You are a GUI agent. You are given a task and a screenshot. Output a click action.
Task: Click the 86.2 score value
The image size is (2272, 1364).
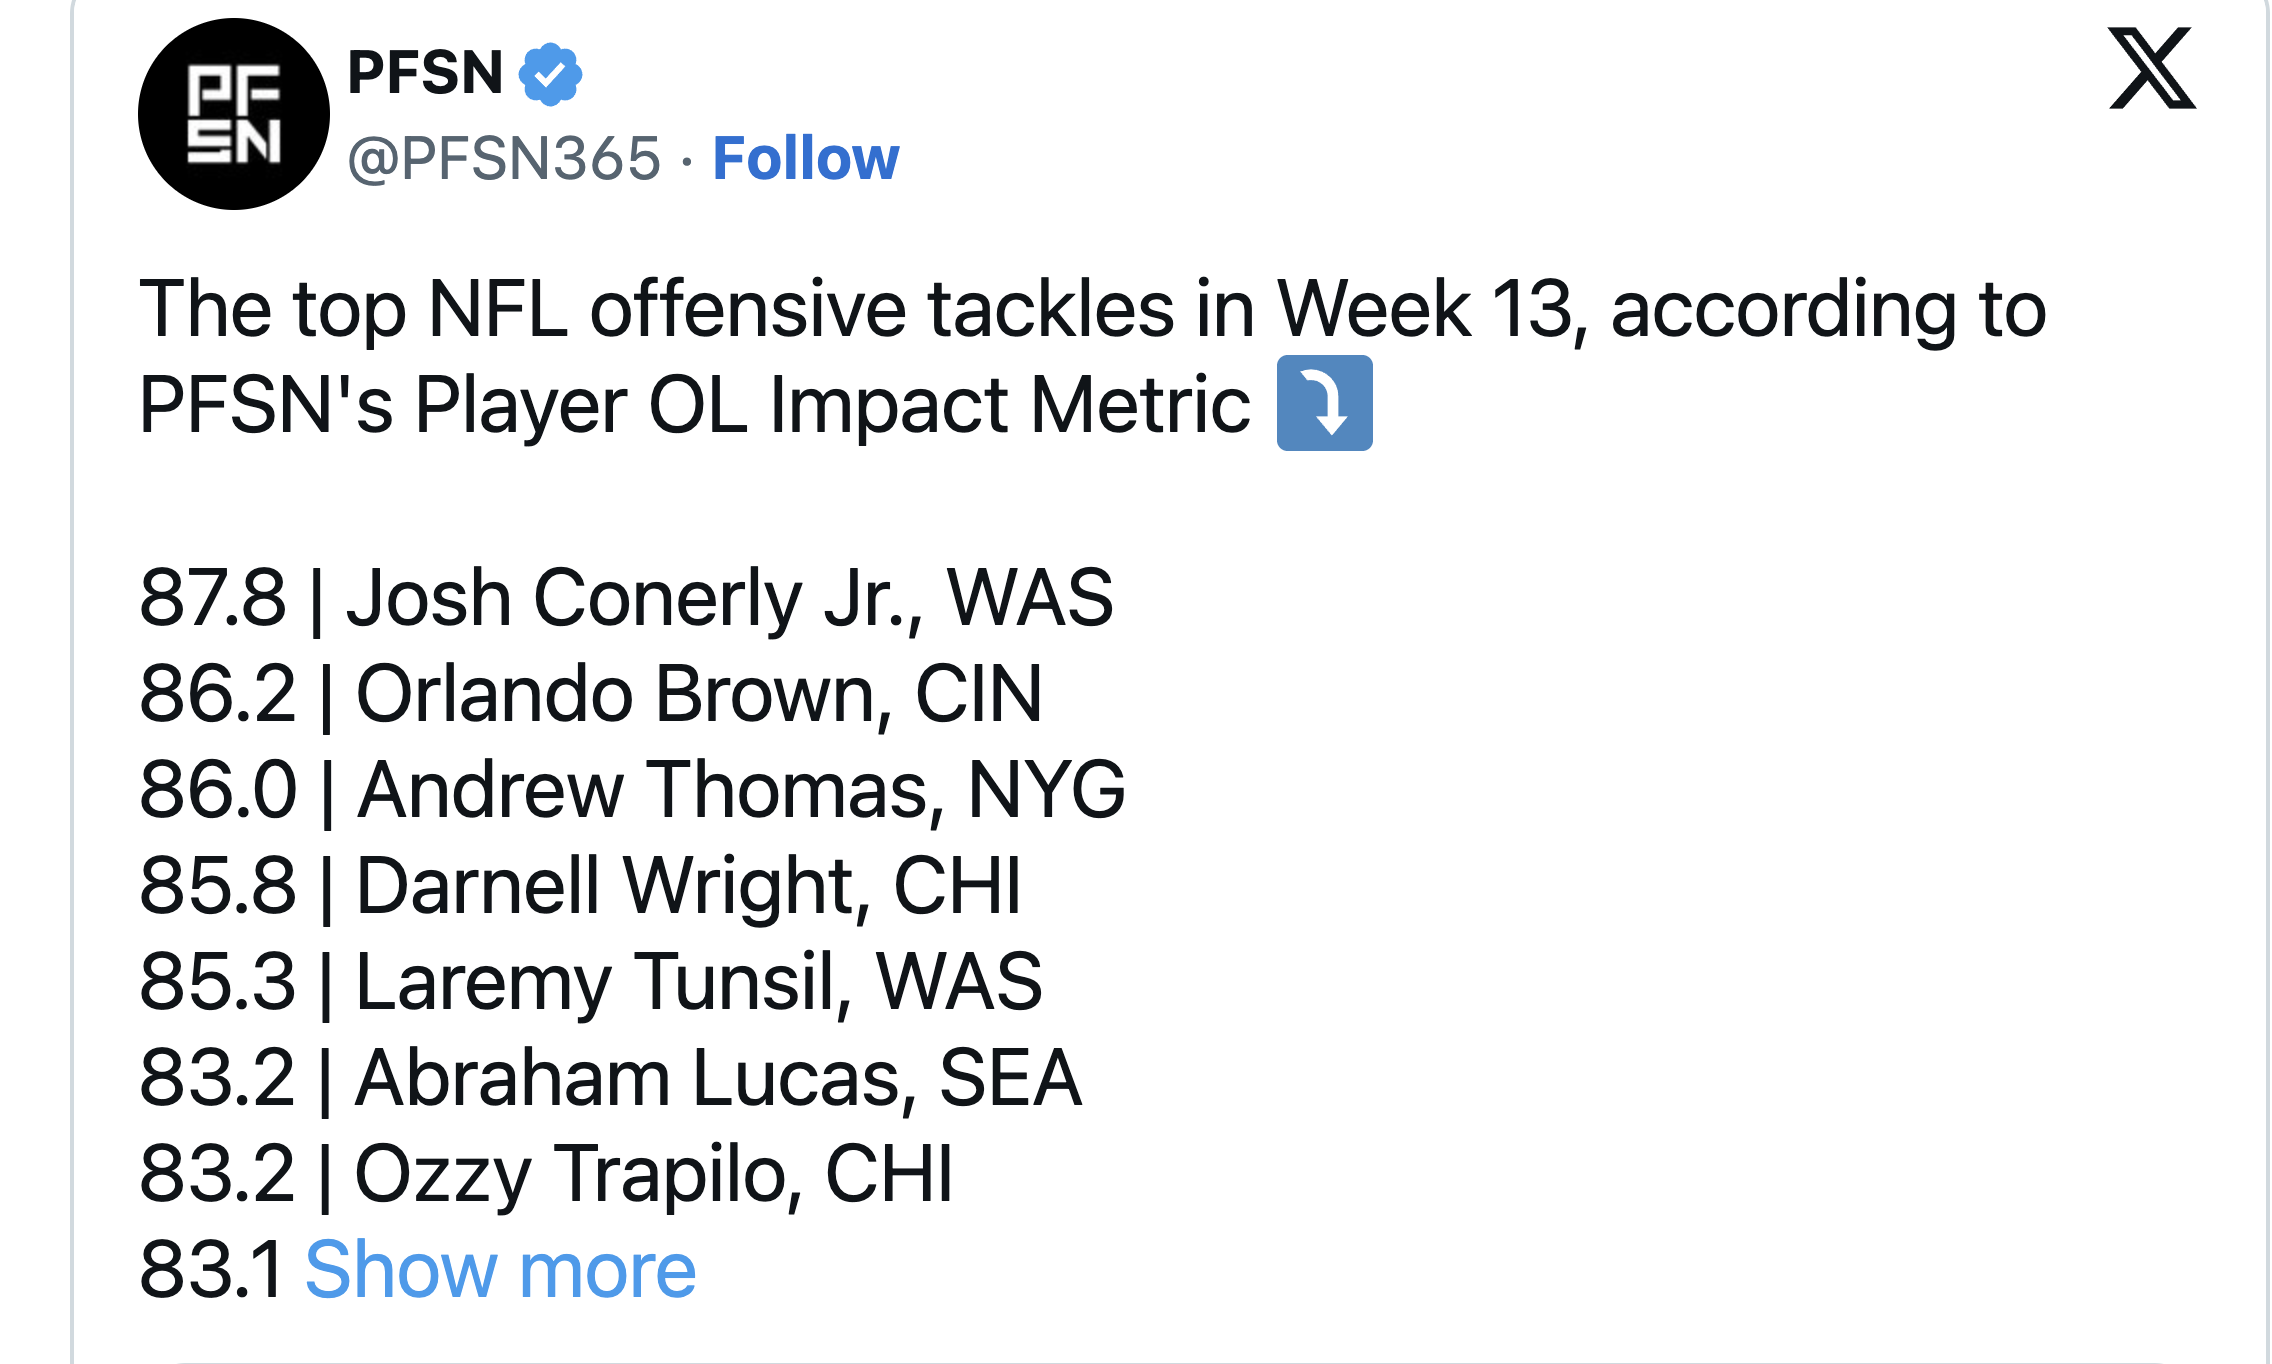[218, 694]
